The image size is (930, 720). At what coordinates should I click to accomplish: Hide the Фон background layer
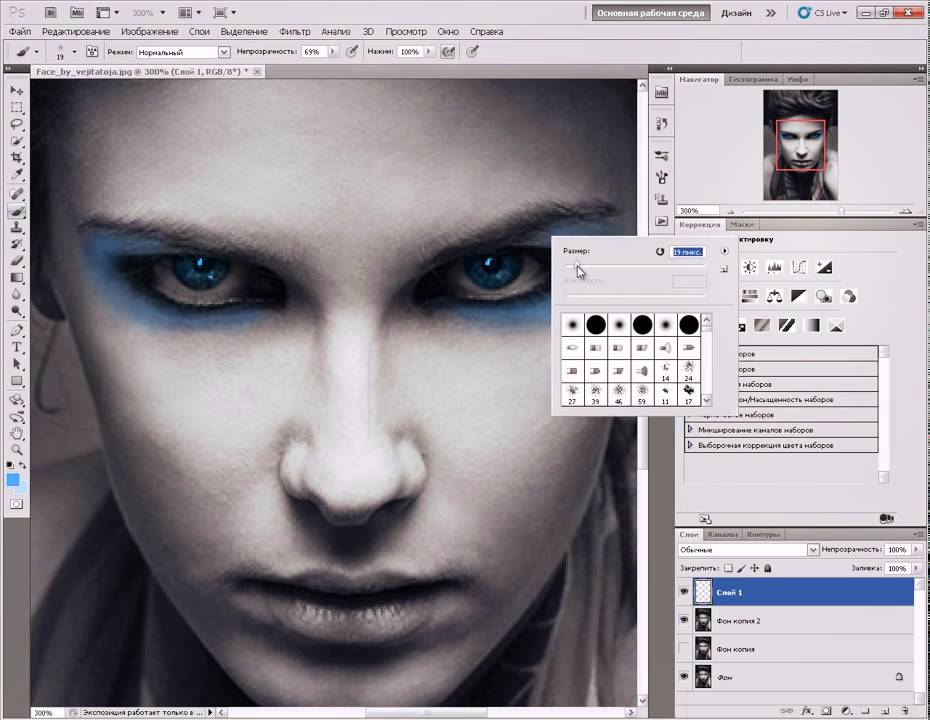(684, 676)
